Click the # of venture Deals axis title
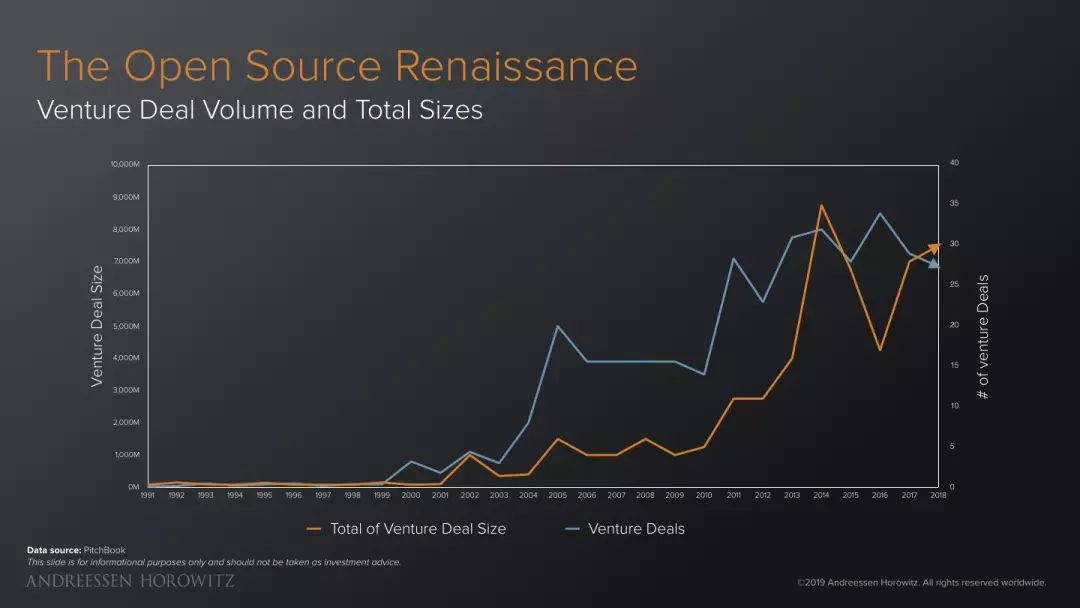The image size is (1080, 608). pyautogui.click(x=983, y=337)
